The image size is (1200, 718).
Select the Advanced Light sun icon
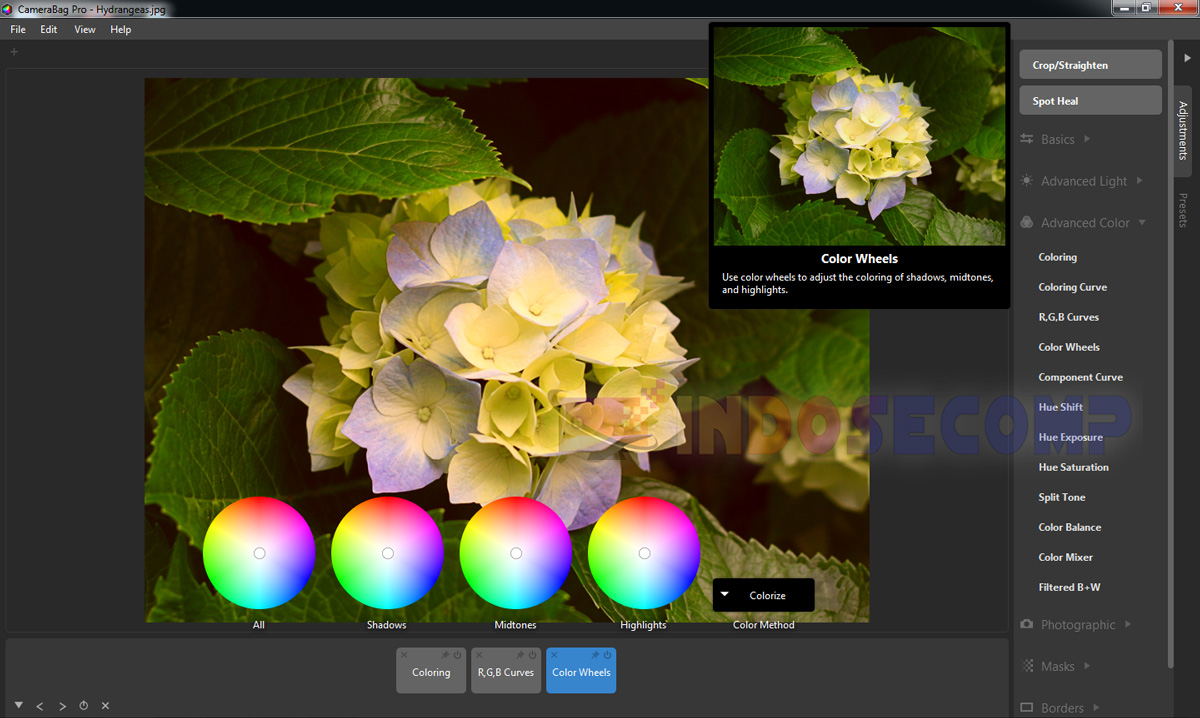pyautogui.click(x=1026, y=181)
